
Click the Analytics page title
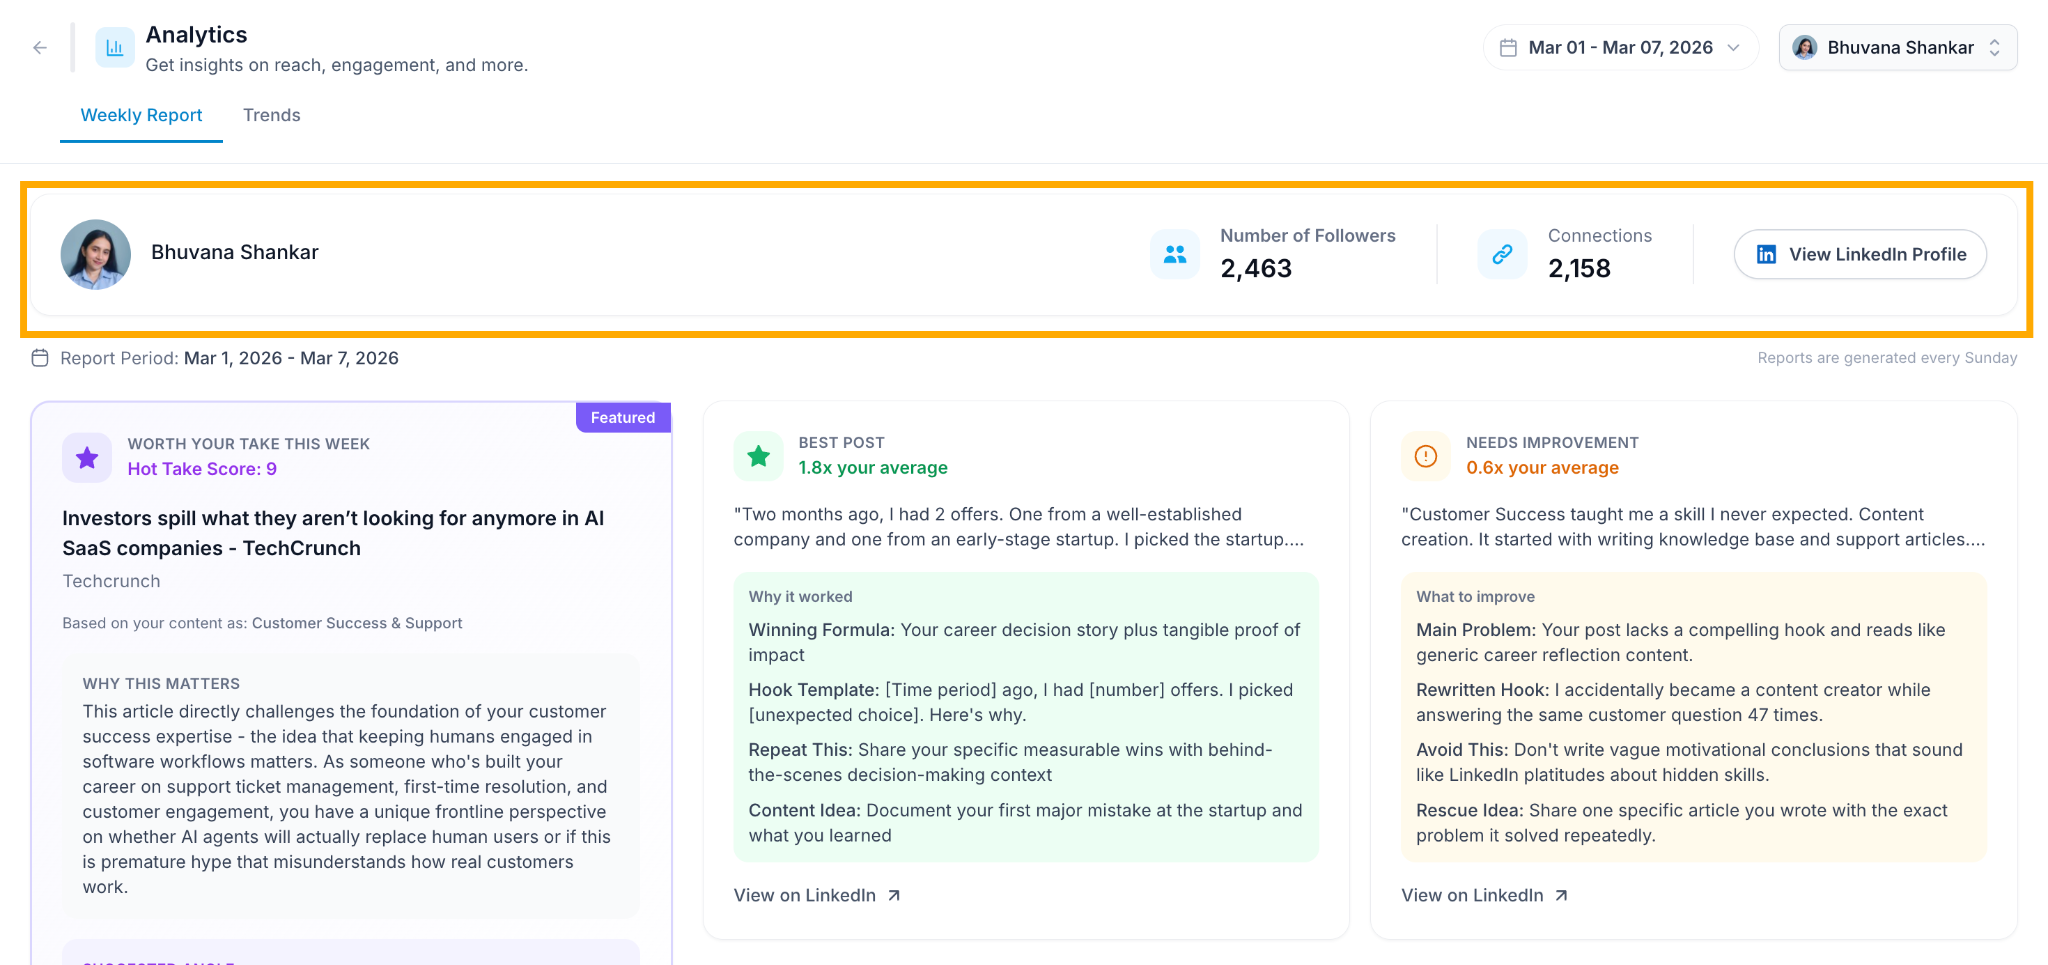click(x=196, y=35)
